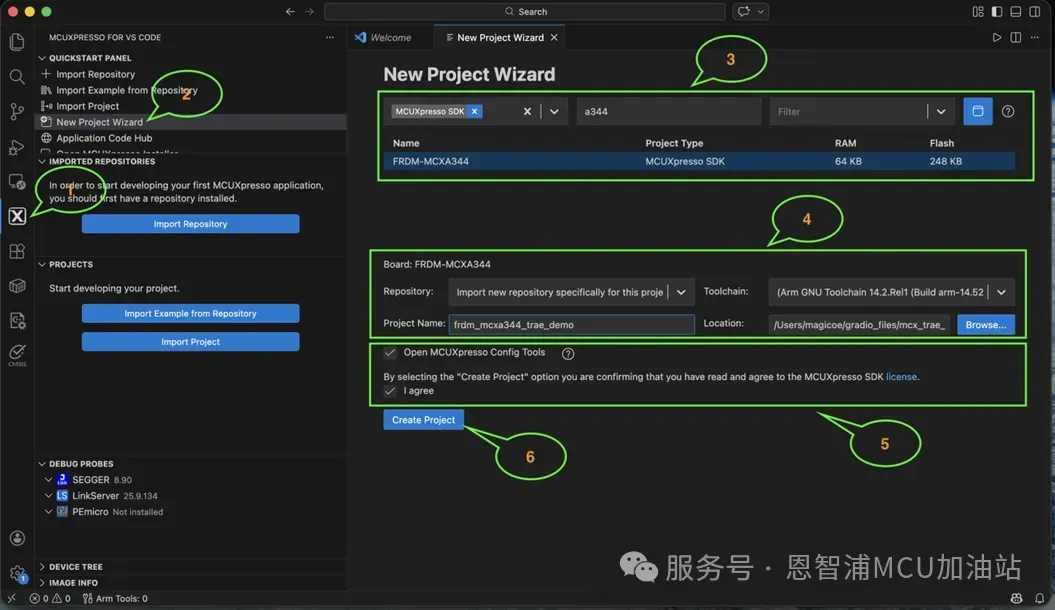Image resolution: width=1055 pixels, height=610 pixels.
Task: Select the MCUXpresso X icon in activity bar
Action: pos(17,216)
